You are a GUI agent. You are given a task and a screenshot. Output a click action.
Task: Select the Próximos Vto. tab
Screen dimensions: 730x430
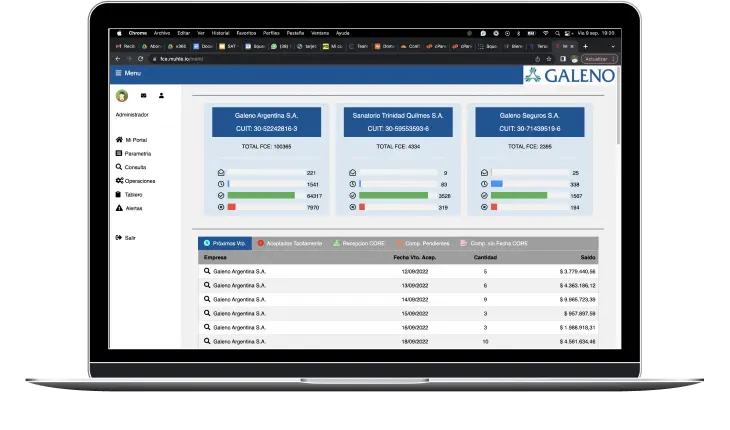[225, 243]
